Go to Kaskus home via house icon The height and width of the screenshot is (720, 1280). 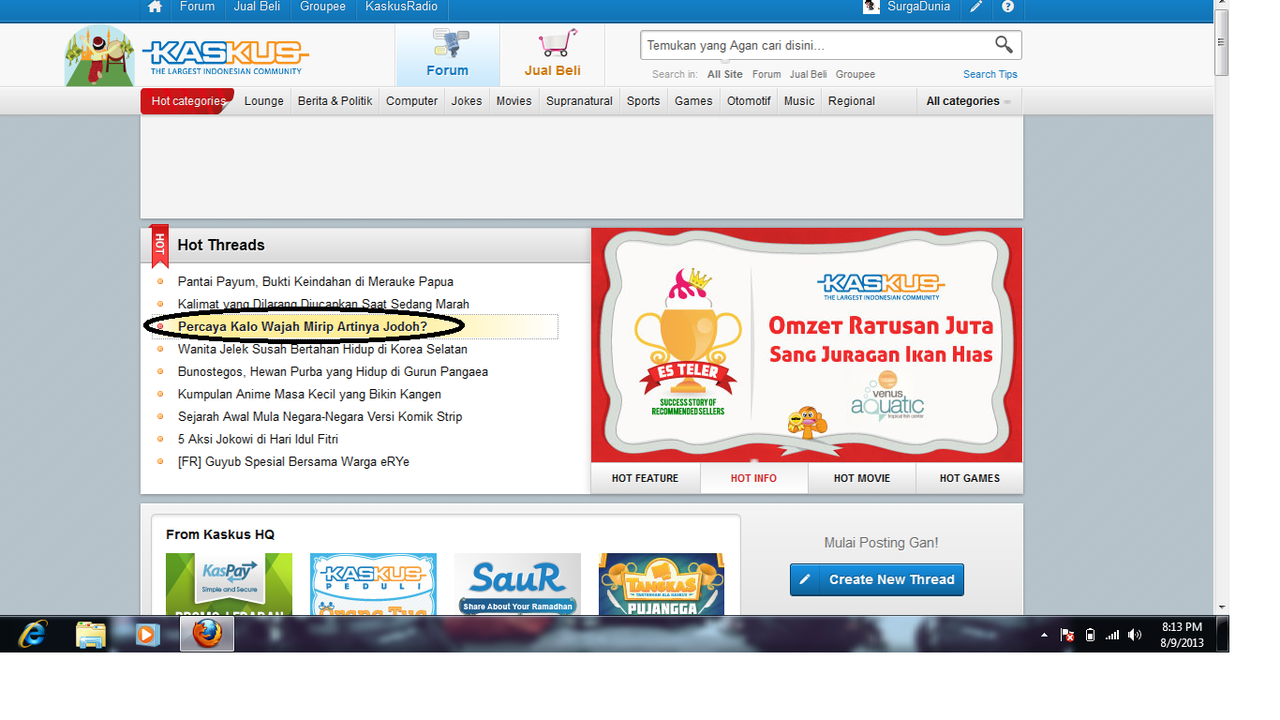tap(154, 7)
